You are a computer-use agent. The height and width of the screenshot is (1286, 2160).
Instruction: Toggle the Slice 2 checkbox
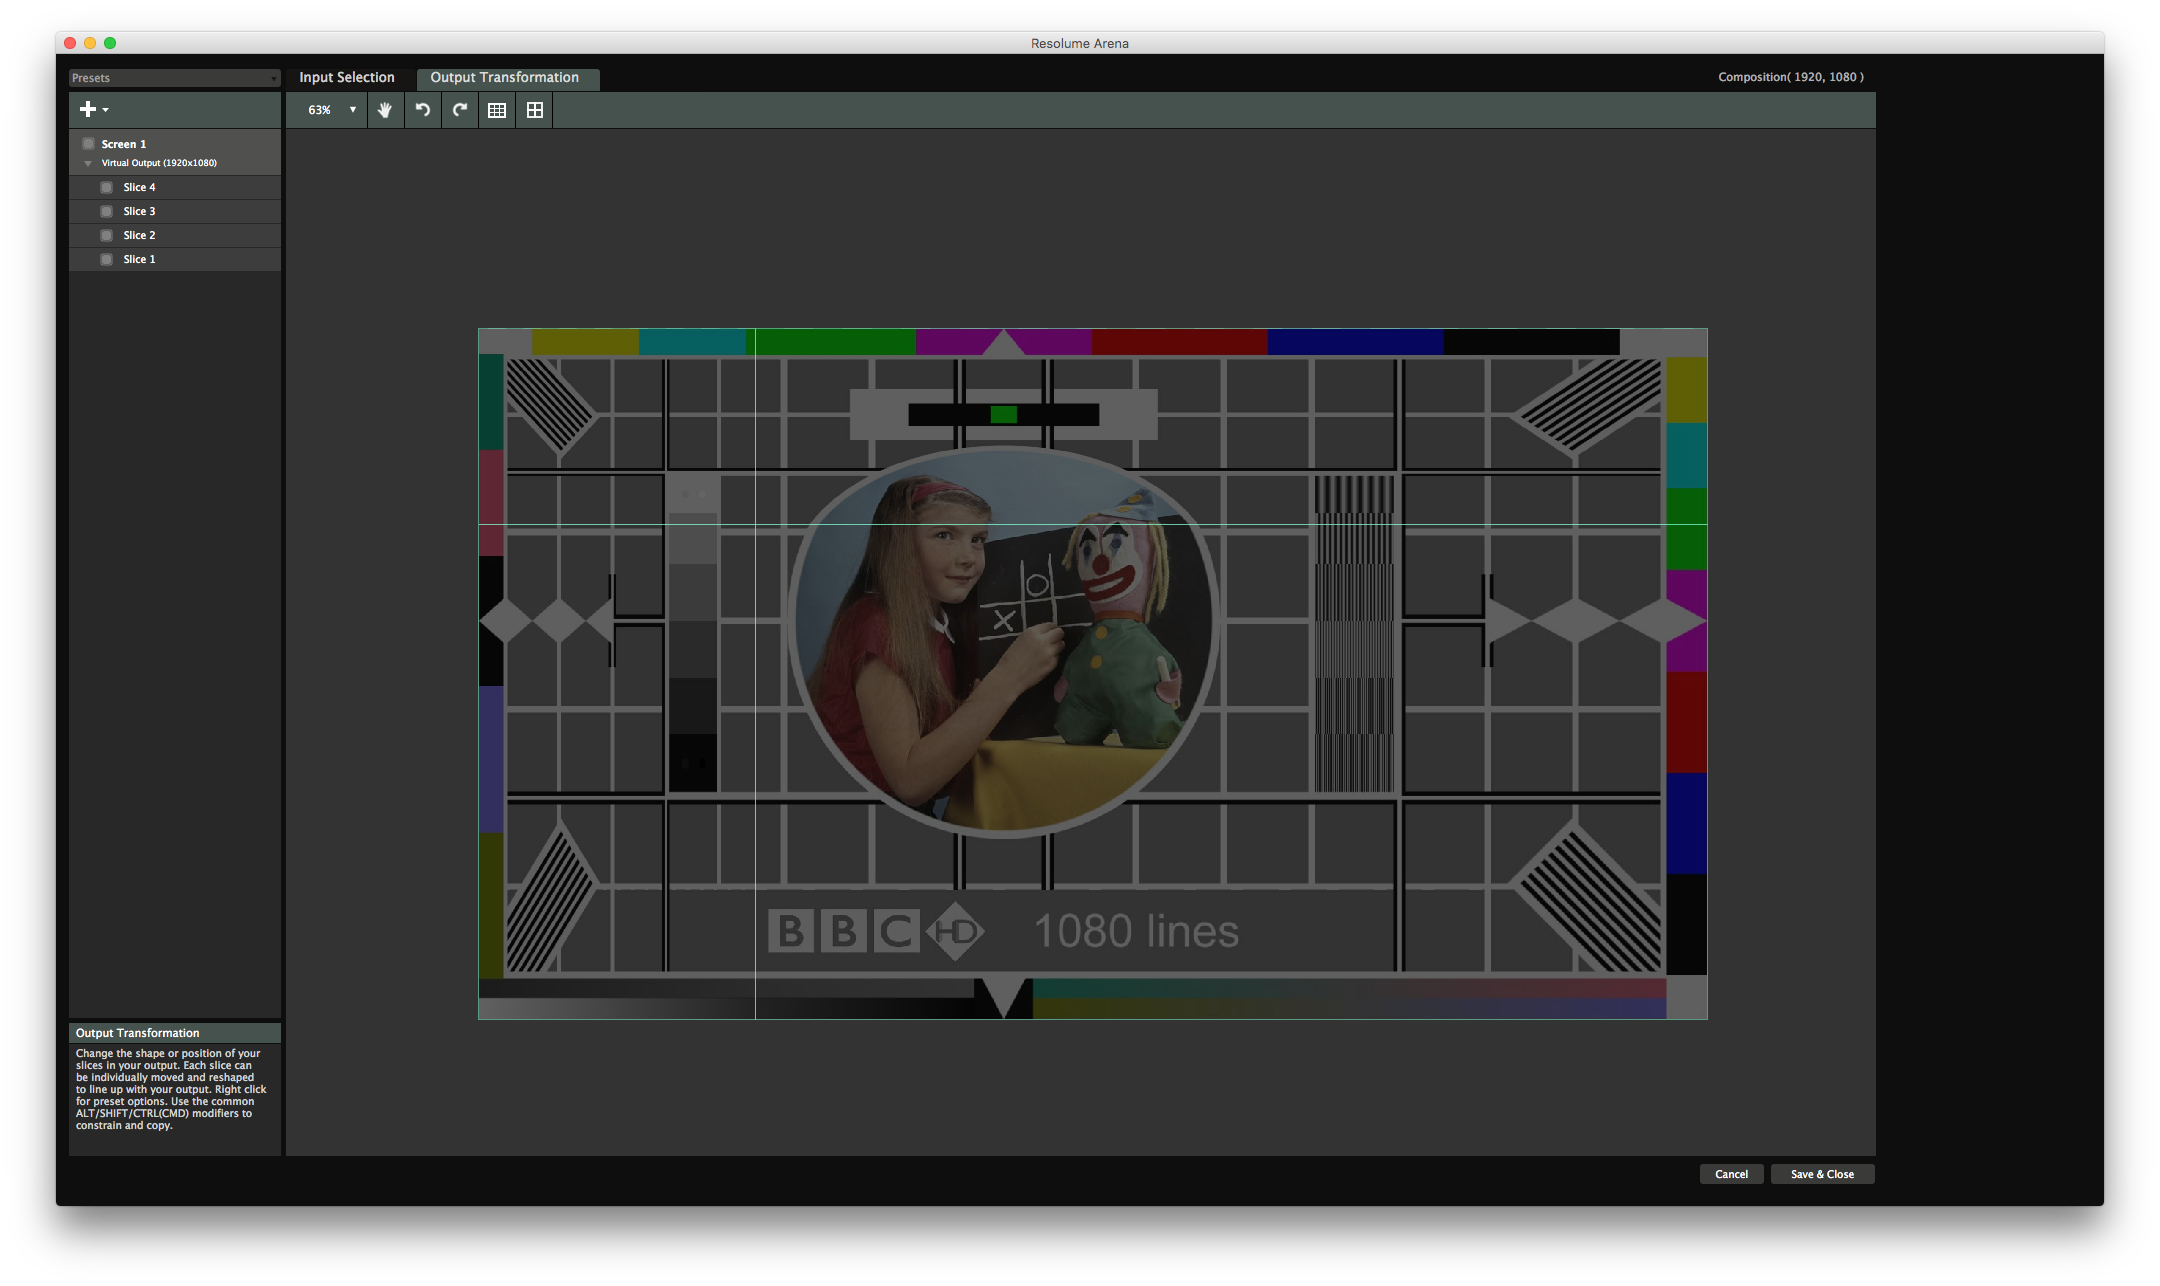pos(107,235)
